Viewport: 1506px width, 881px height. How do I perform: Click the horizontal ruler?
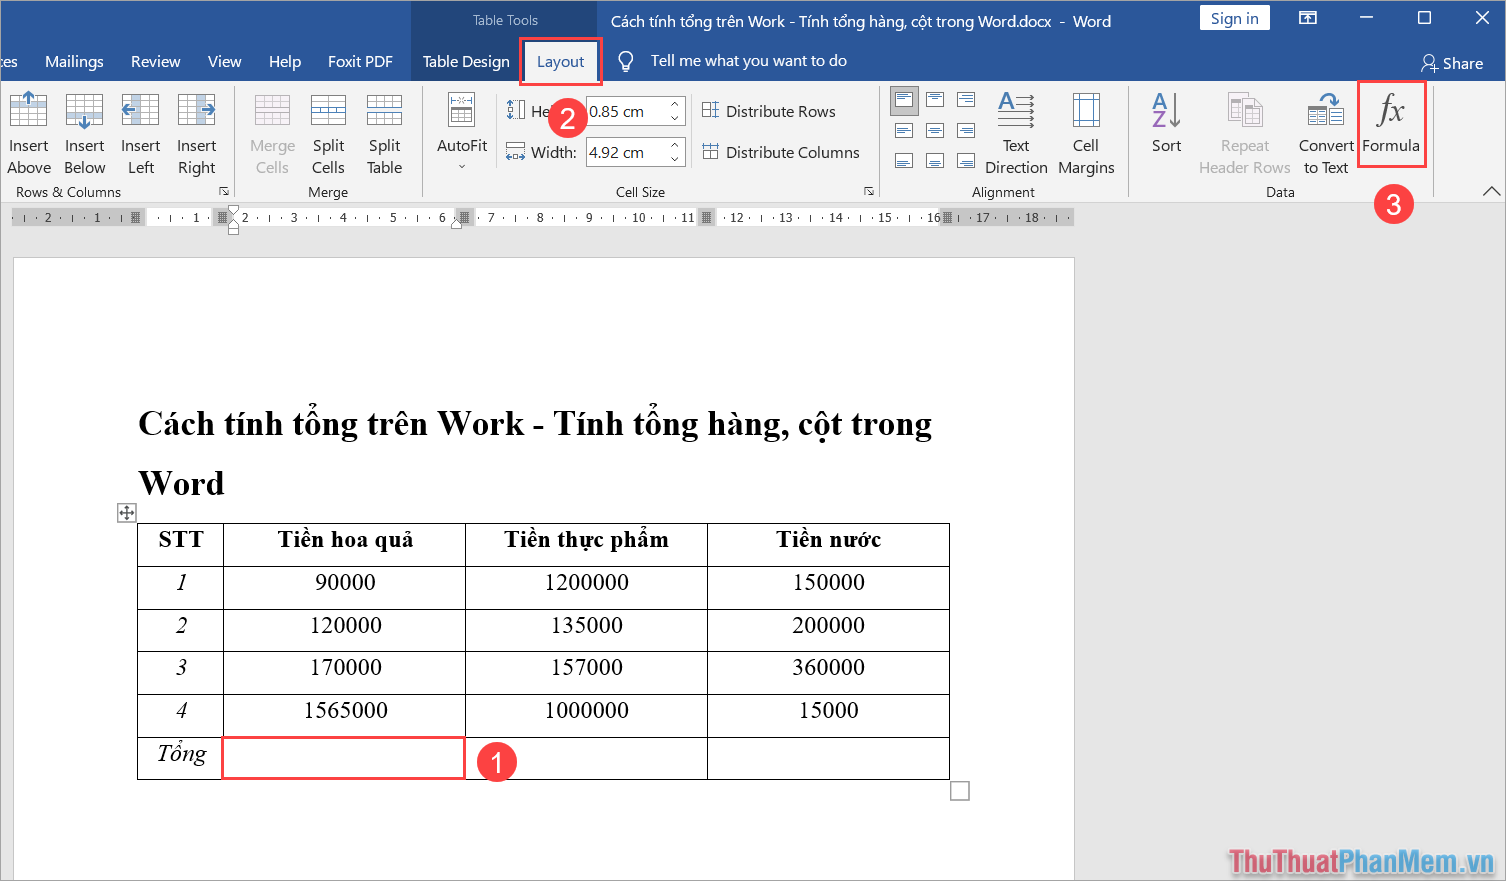544,217
